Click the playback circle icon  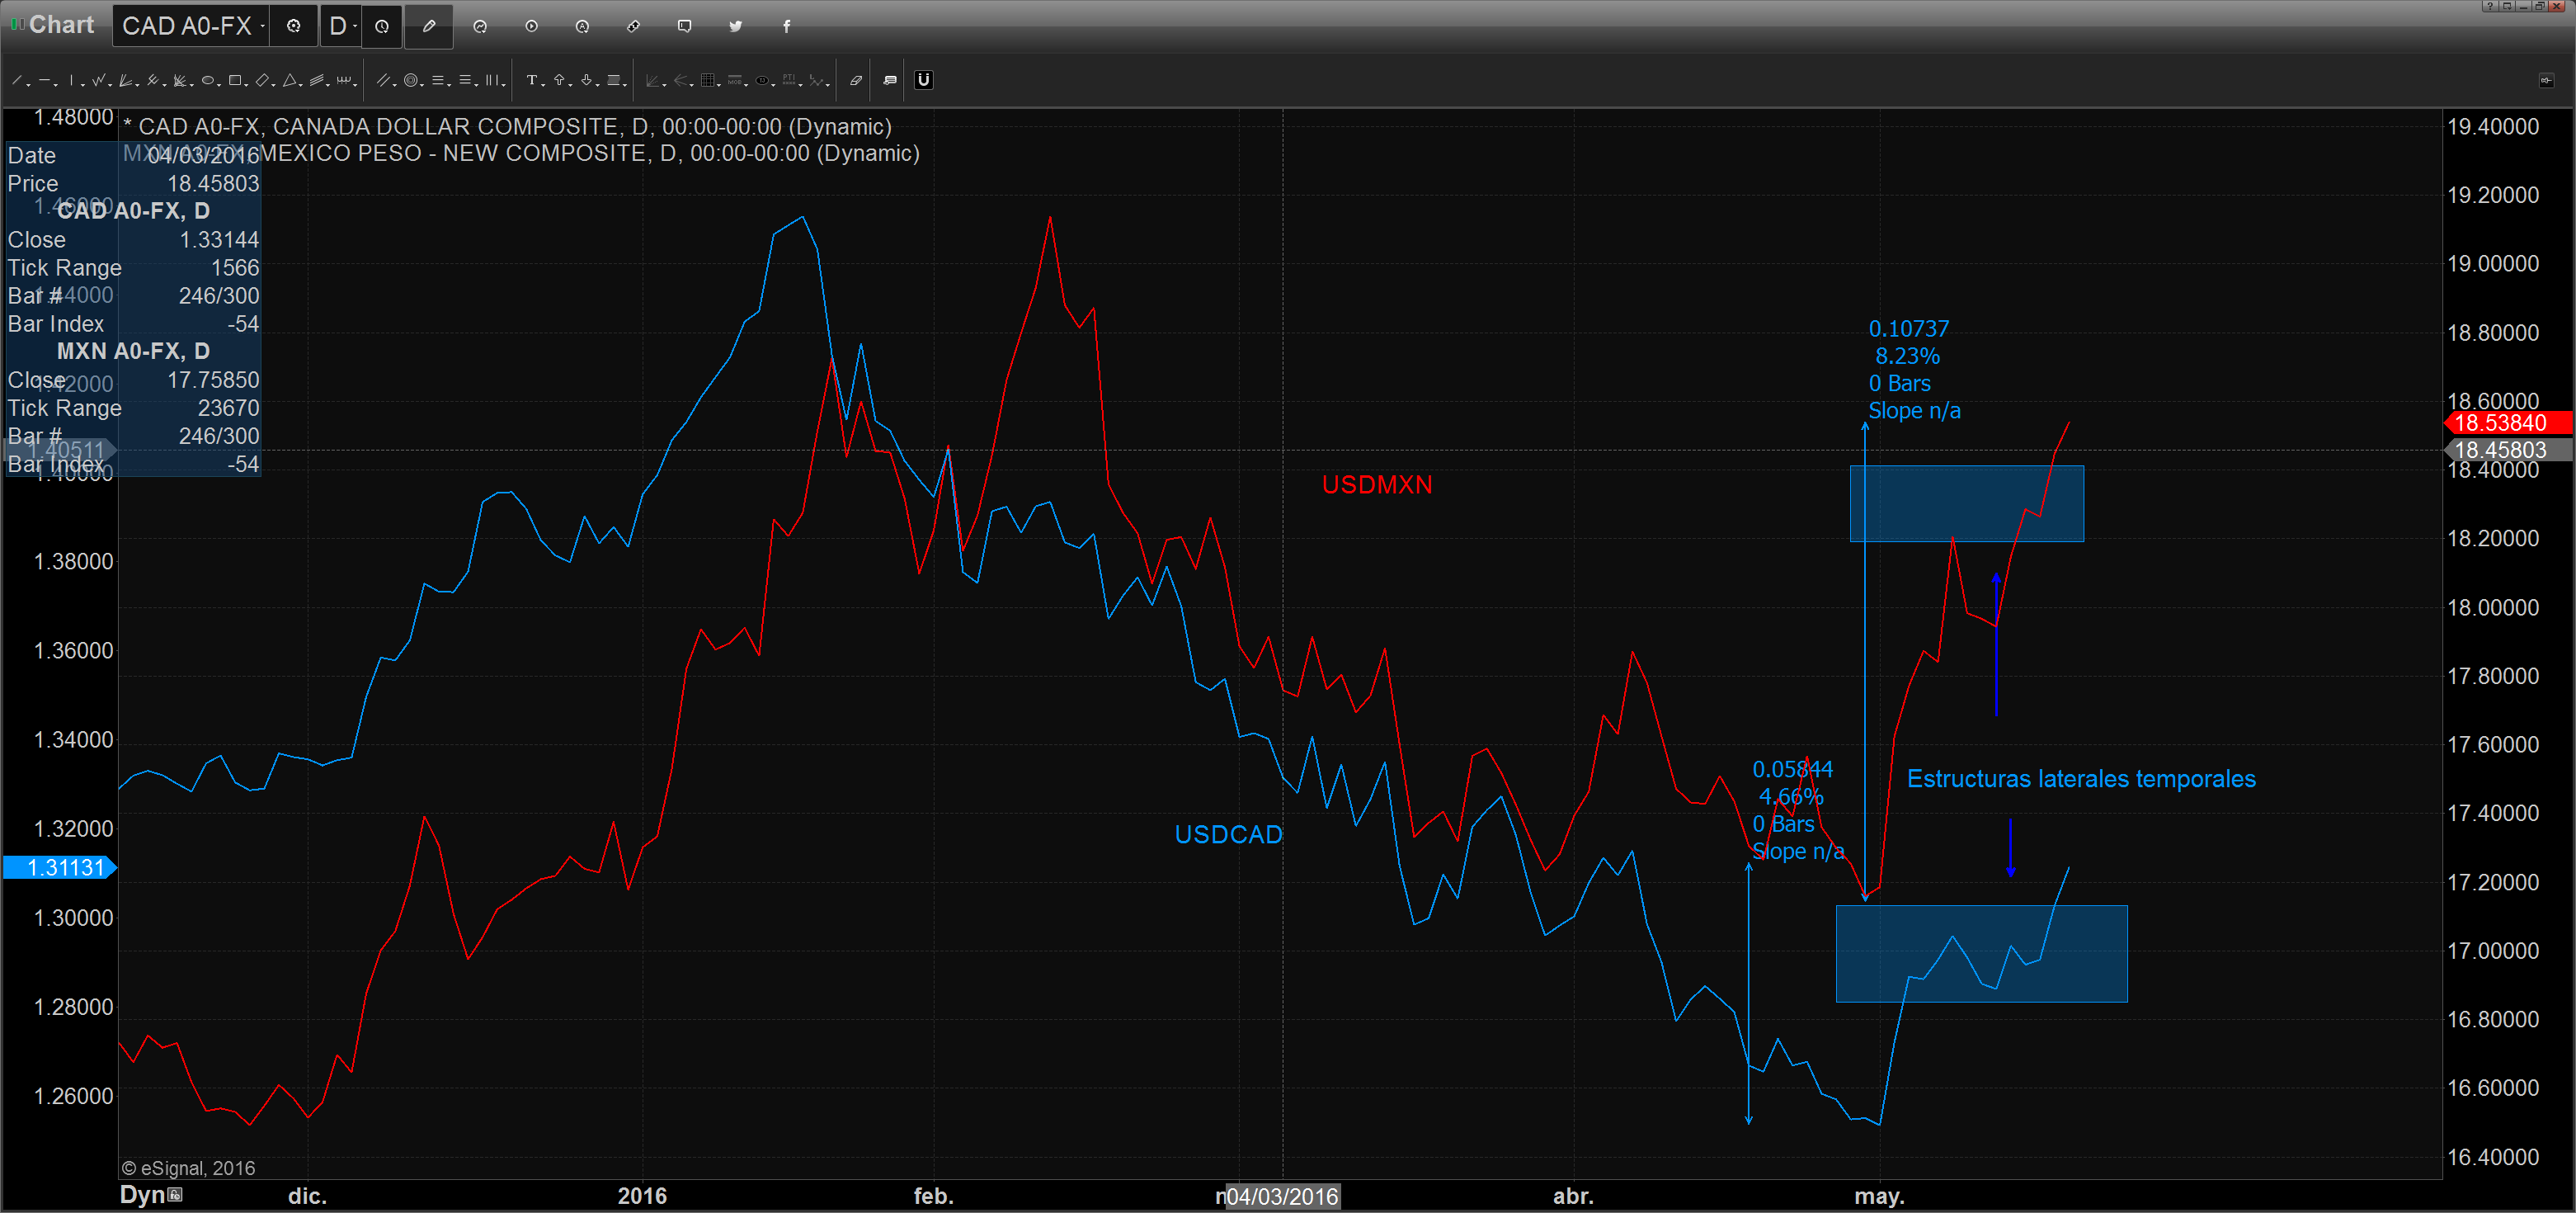(x=531, y=26)
